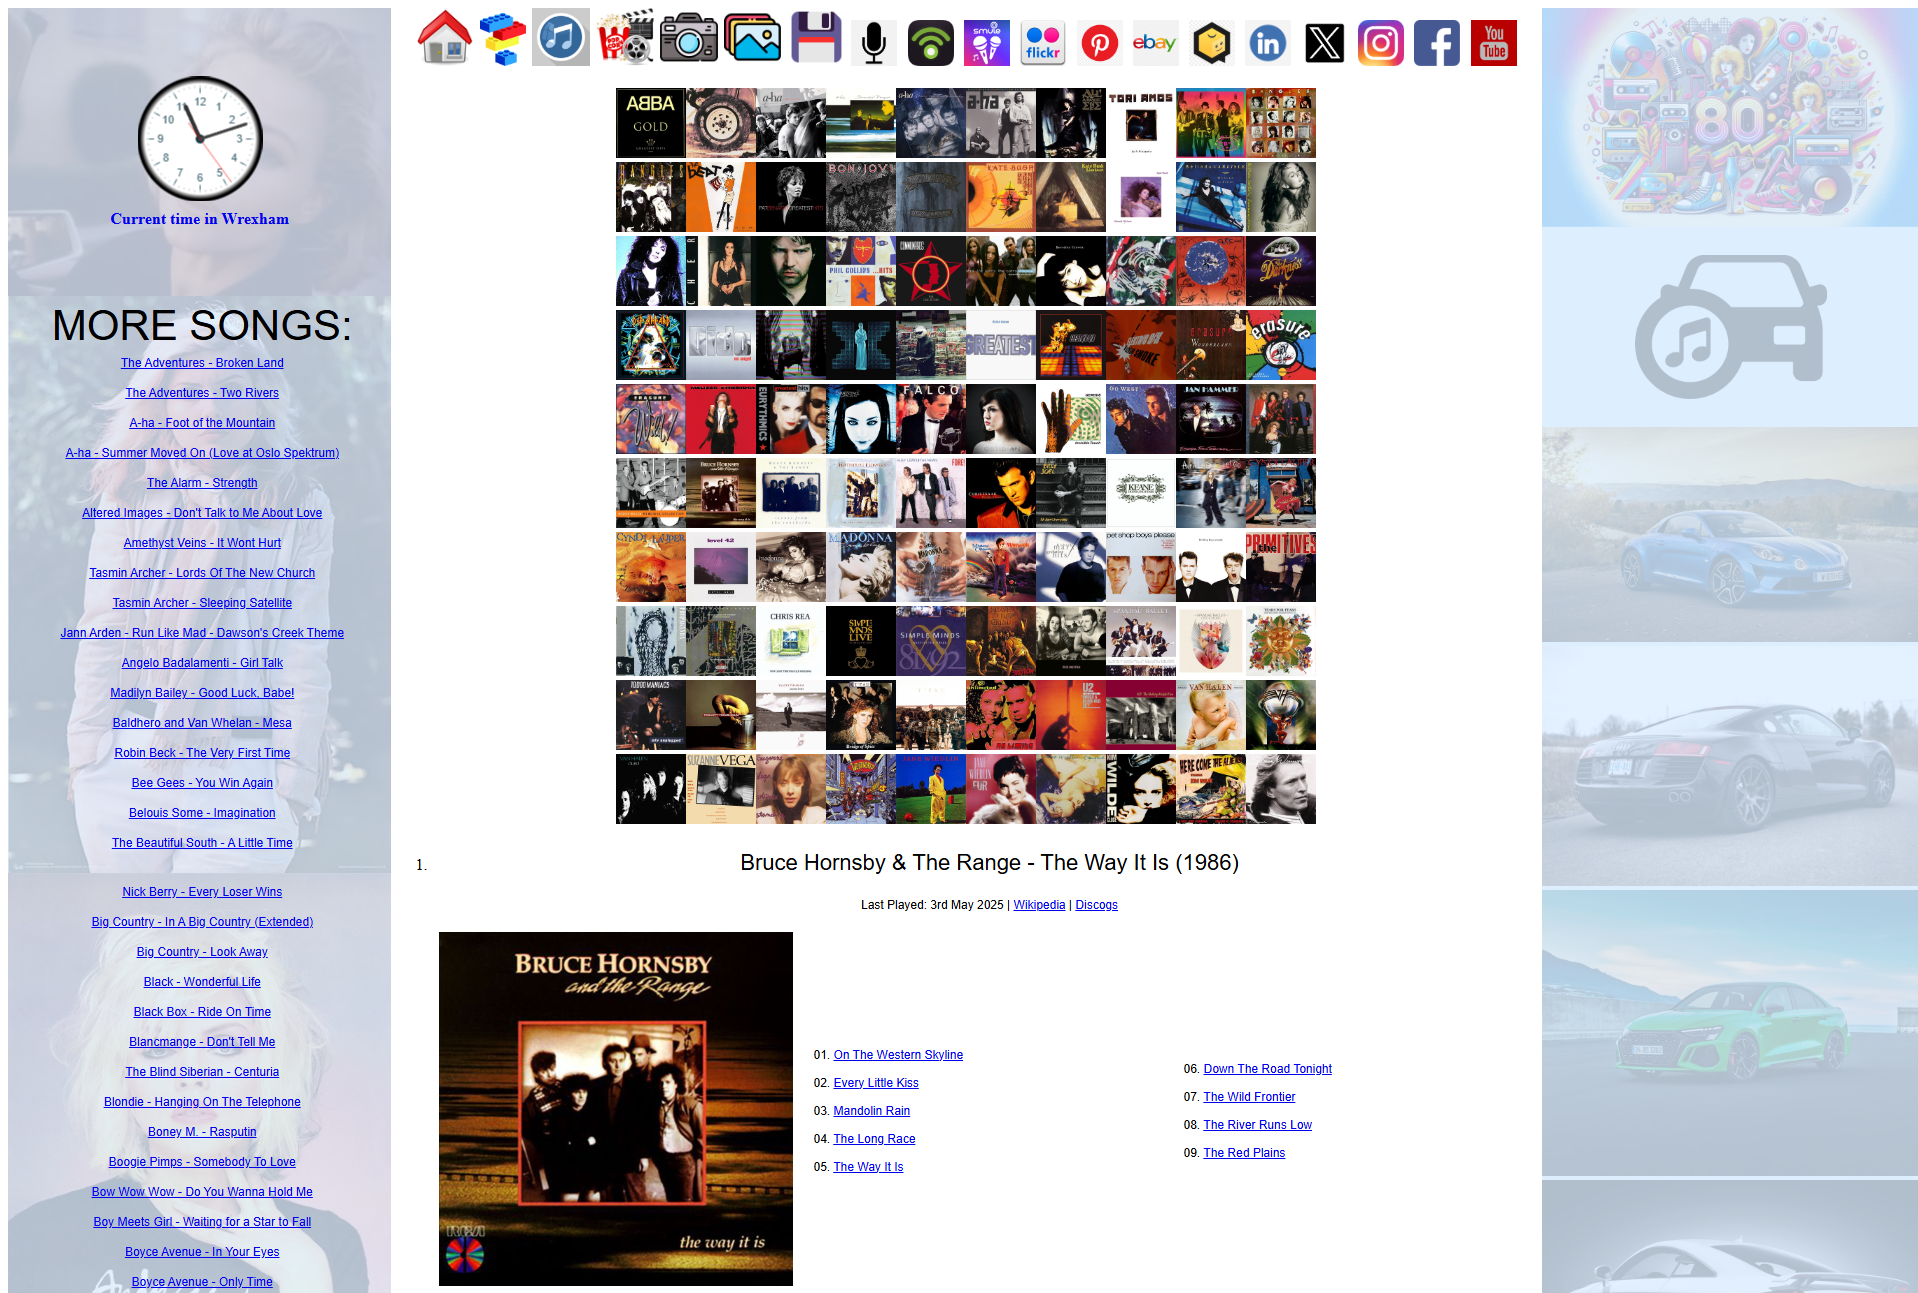Open the picture gallery icon
This screenshot has width=1918, height=1293.
[753, 39]
